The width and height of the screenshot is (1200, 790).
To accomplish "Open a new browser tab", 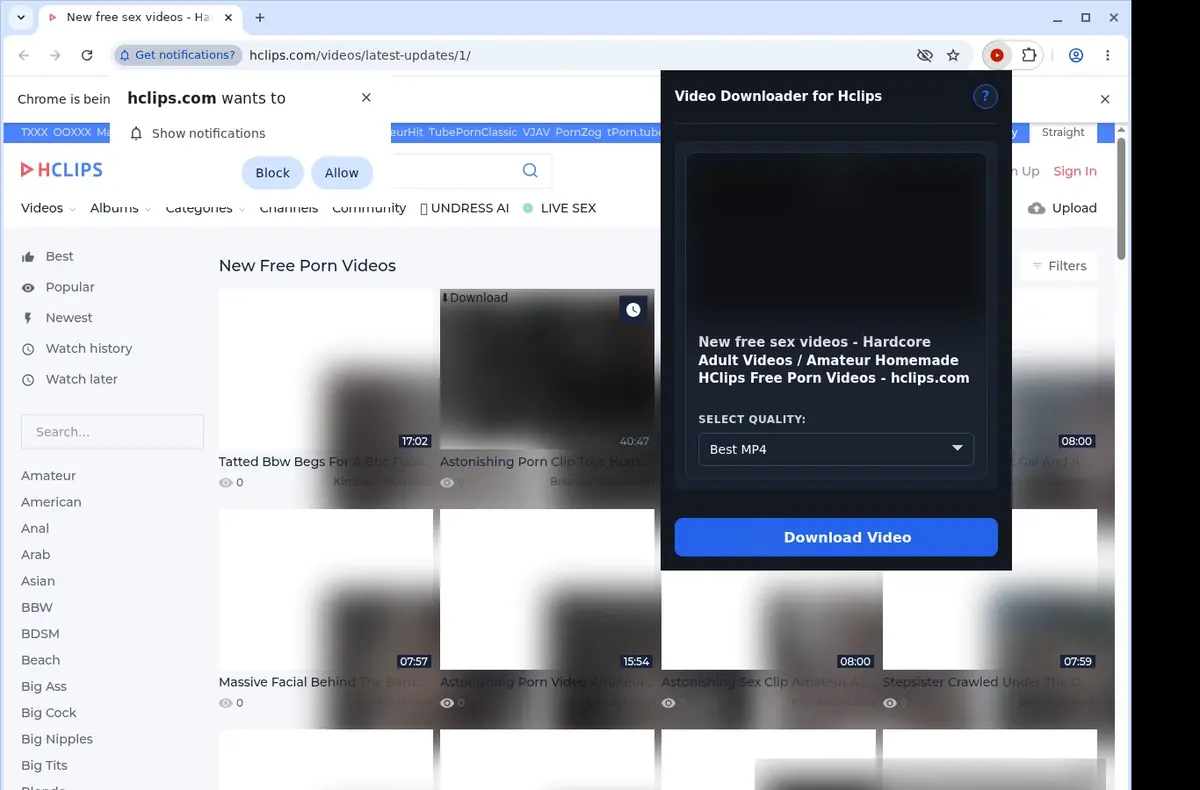I will tap(260, 17).
